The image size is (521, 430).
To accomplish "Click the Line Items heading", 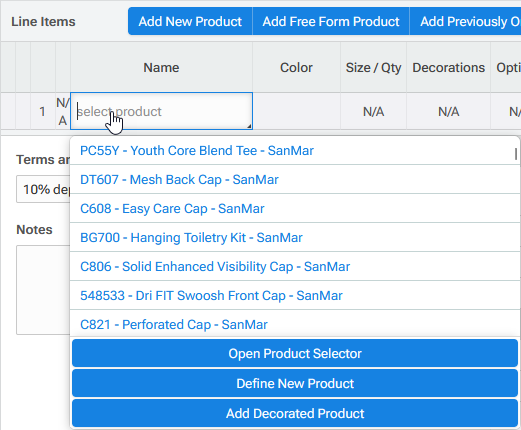I will click(x=43, y=22).
